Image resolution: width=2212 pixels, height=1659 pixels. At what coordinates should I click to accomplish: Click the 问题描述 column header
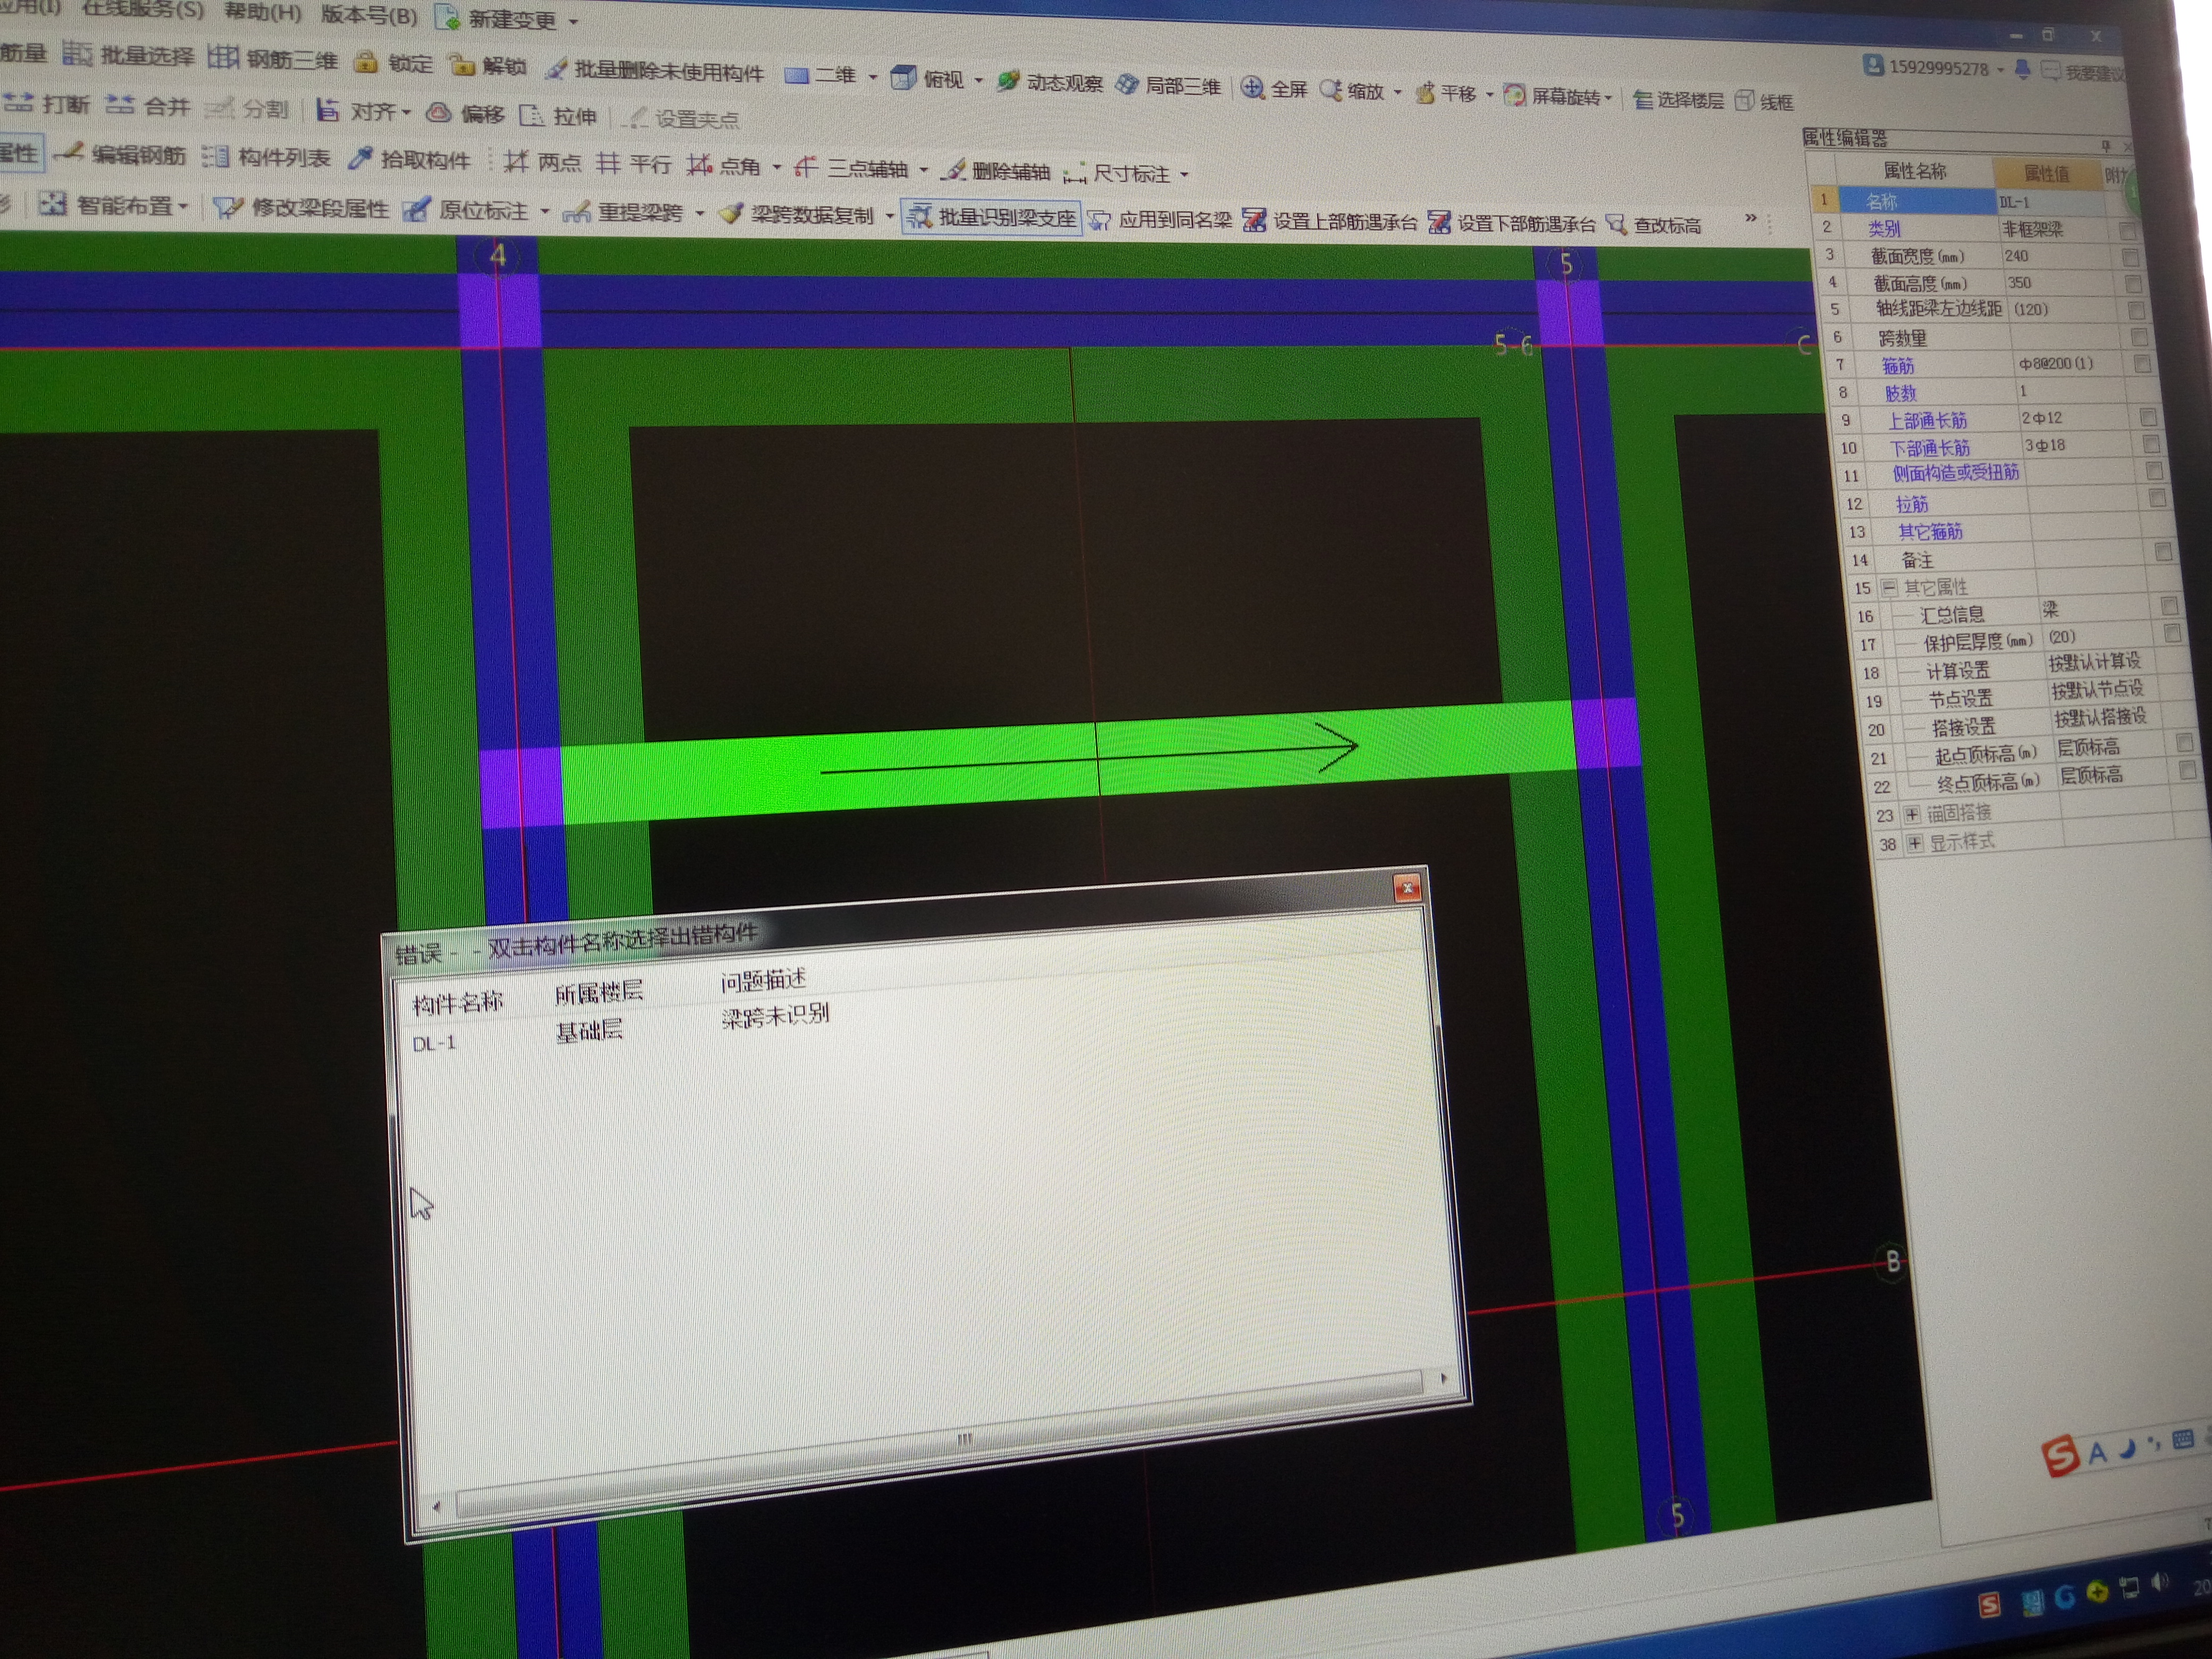(763, 980)
